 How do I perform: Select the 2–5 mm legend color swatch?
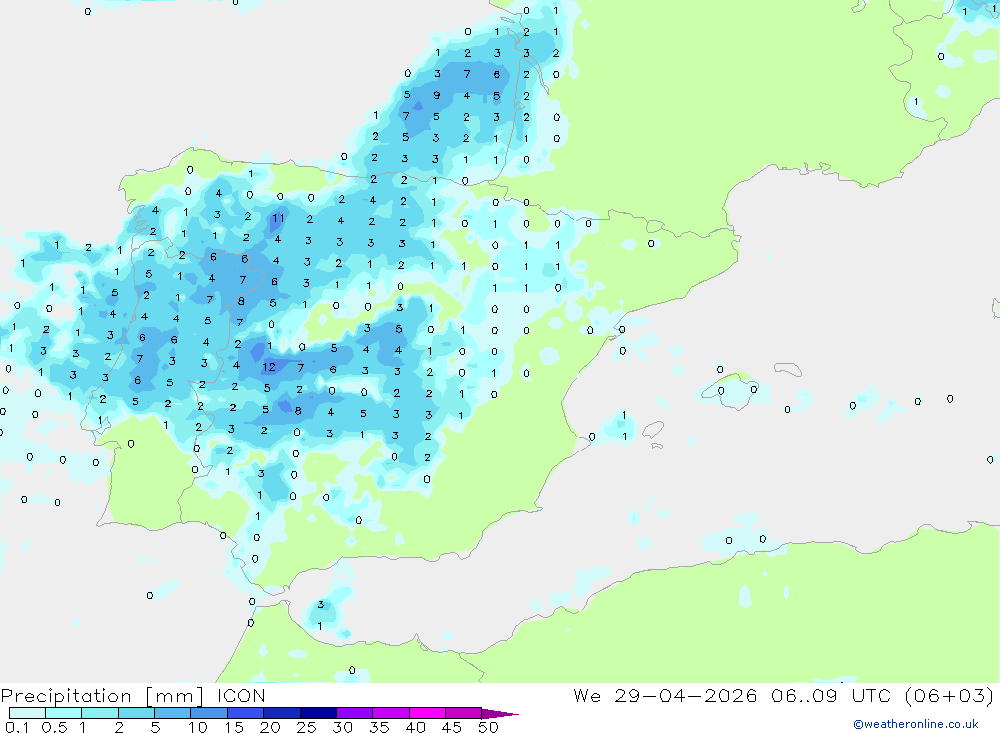(x=136, y=713)
